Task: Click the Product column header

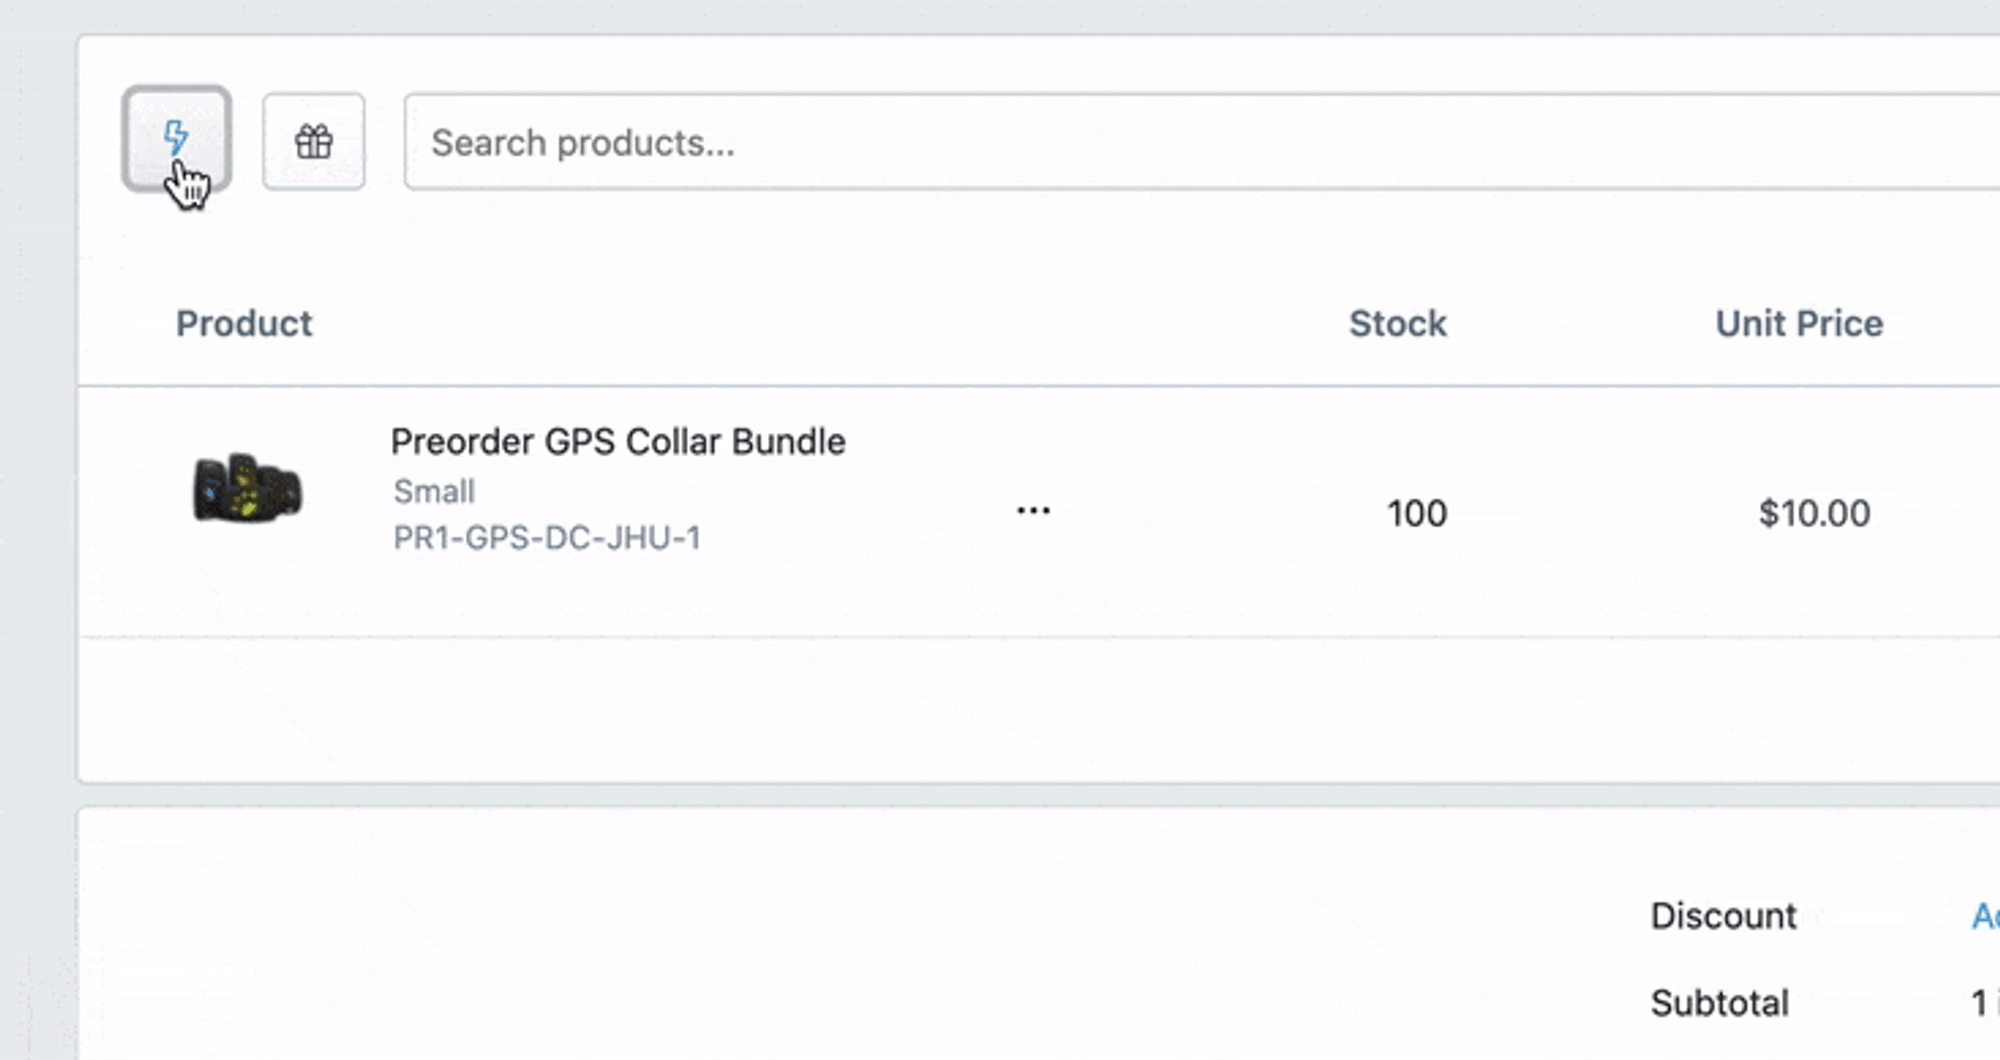Action: tap(244, 324)
